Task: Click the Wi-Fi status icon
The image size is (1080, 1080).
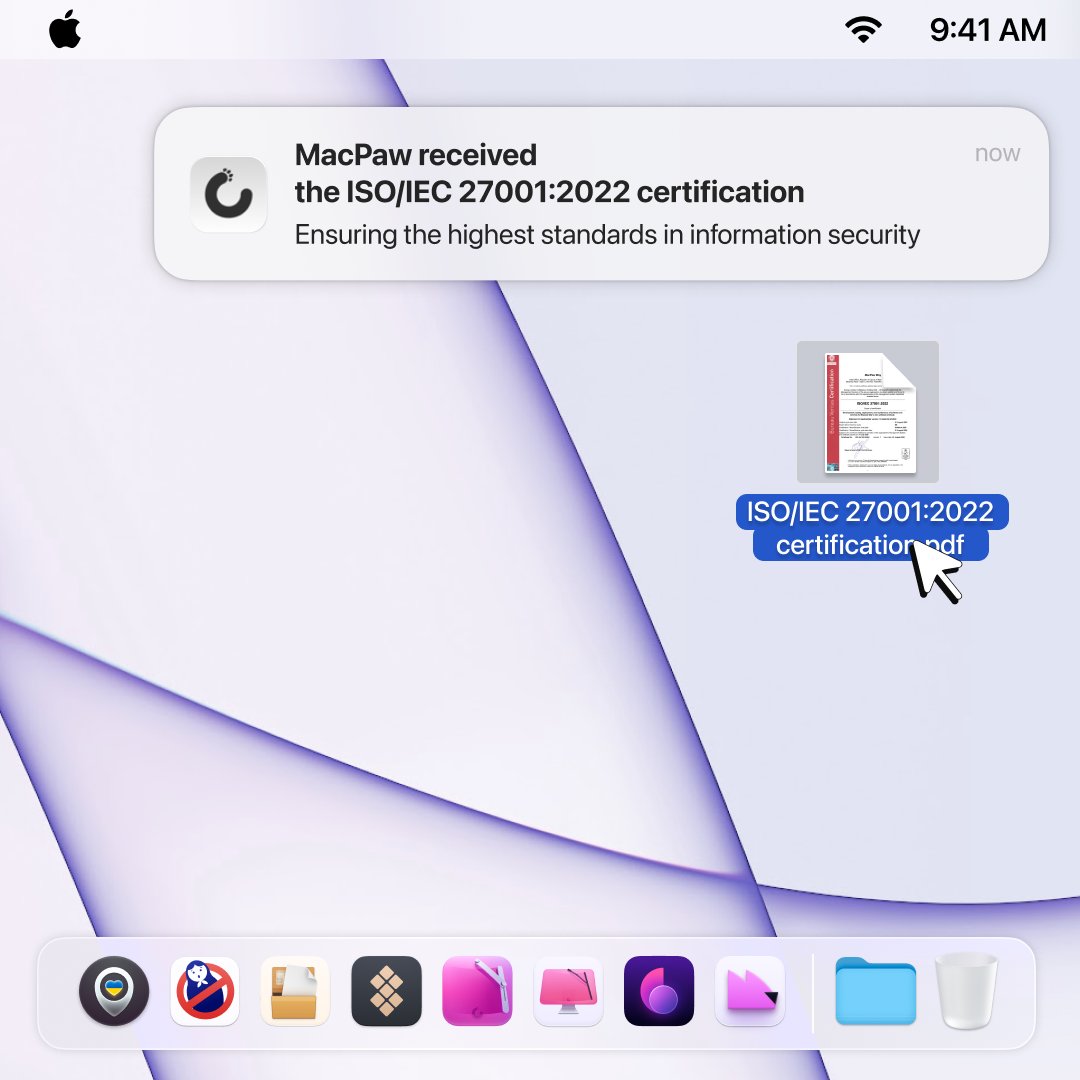Action: 864,30
